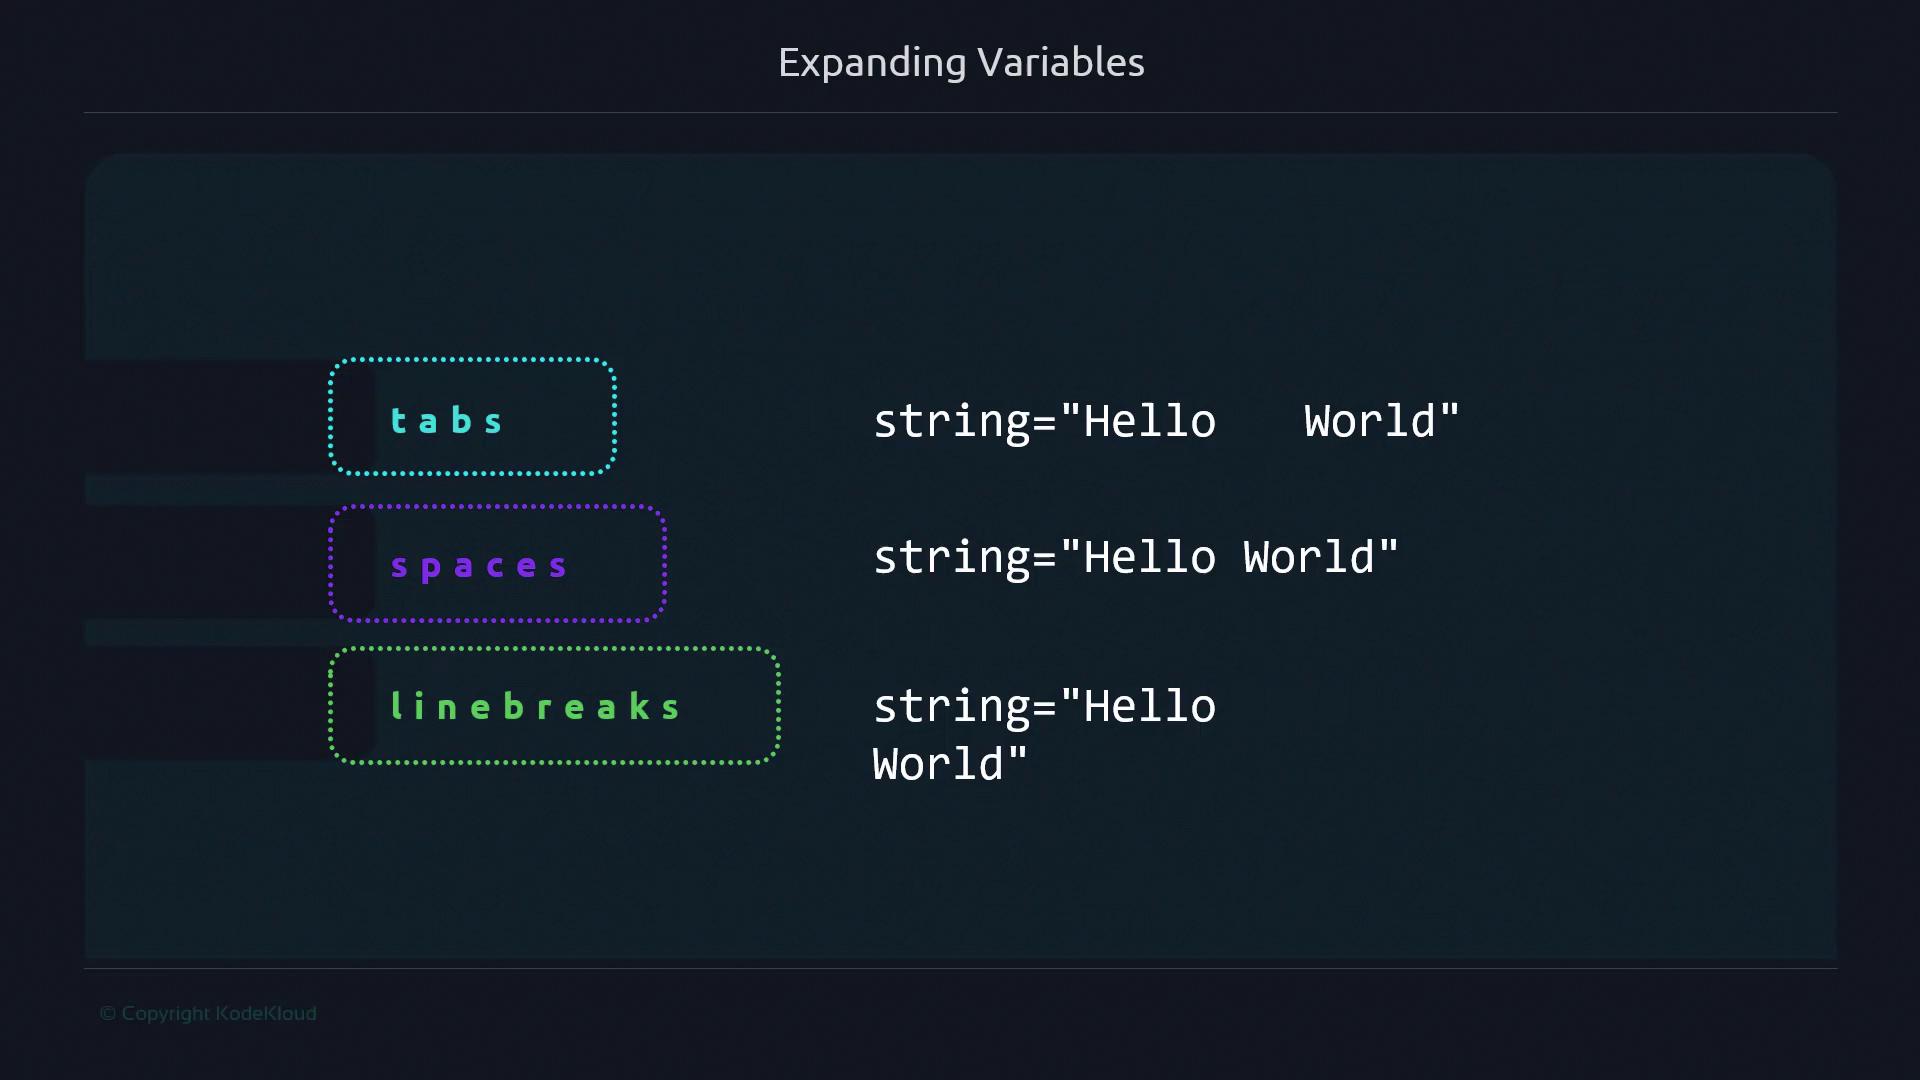Click 'string=' in the tabs example
This screenshot has width=1920, height=1080.
point(963,421)
